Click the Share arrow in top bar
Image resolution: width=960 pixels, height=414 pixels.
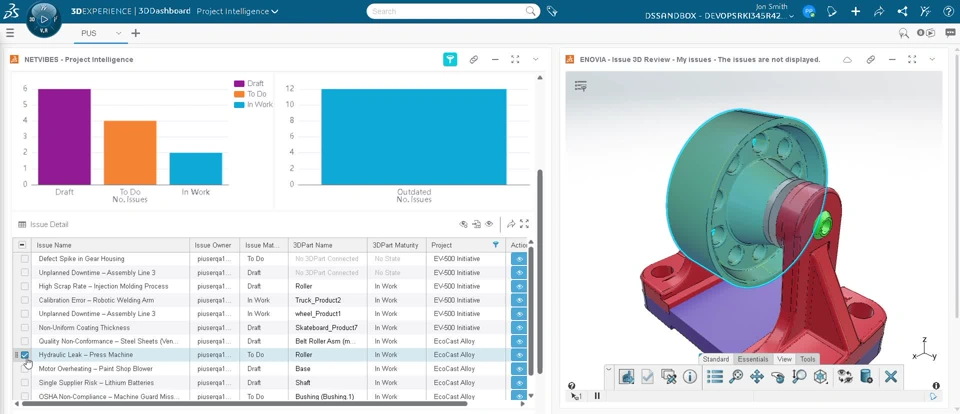click(879, 11)
